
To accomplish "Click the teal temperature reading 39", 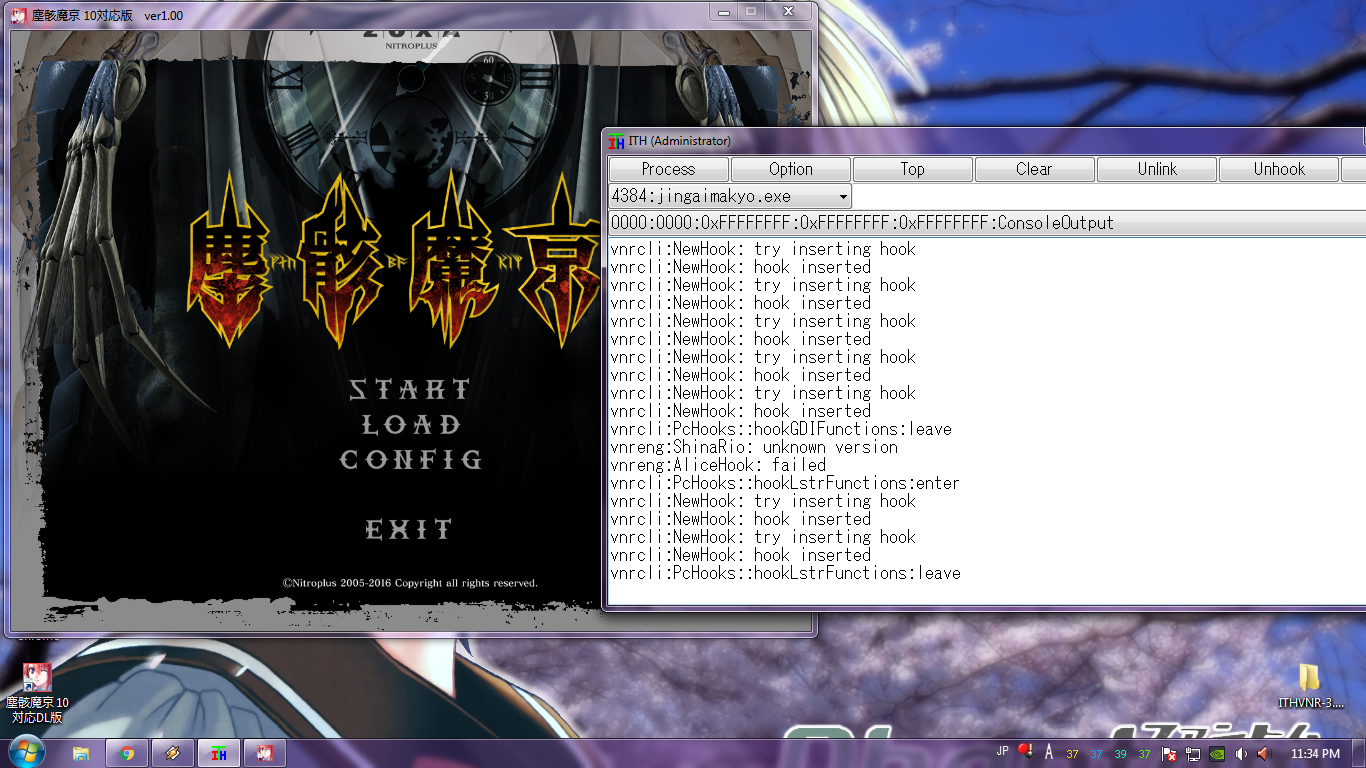I will pyautogui.click(x=1120, y=754).
